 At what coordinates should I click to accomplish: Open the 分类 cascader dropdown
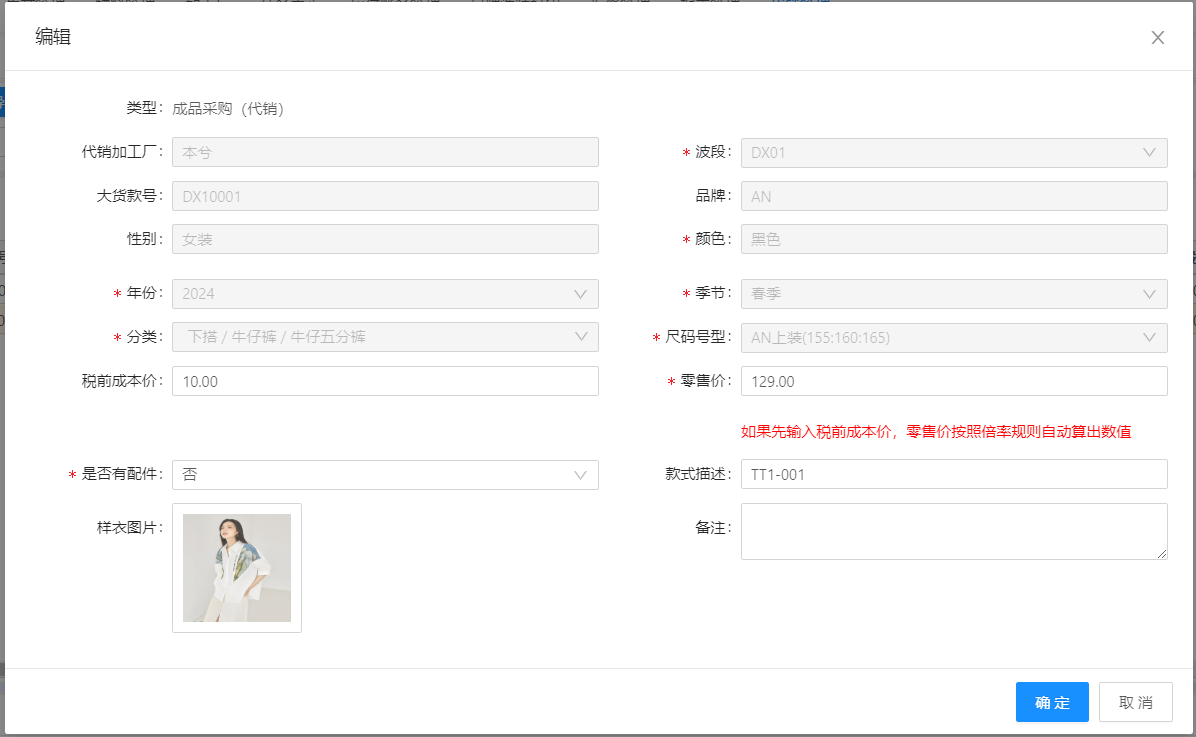click(385, 337)
